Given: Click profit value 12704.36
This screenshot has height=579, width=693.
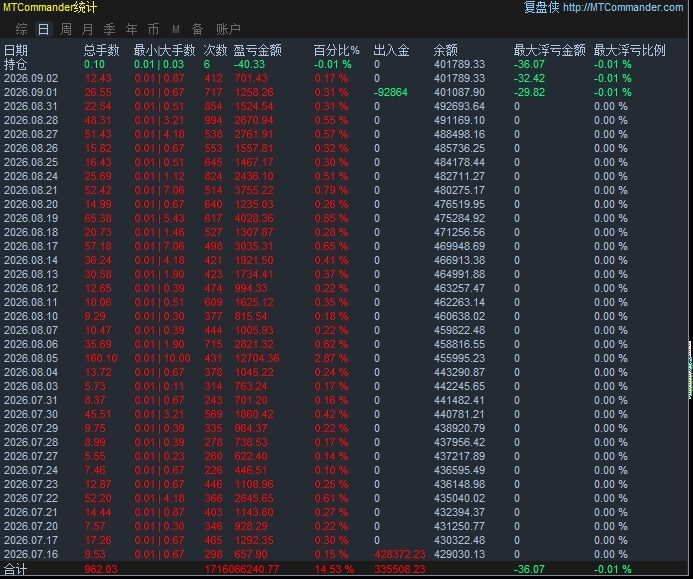Looking at the screenshot, I should (257, 358).
